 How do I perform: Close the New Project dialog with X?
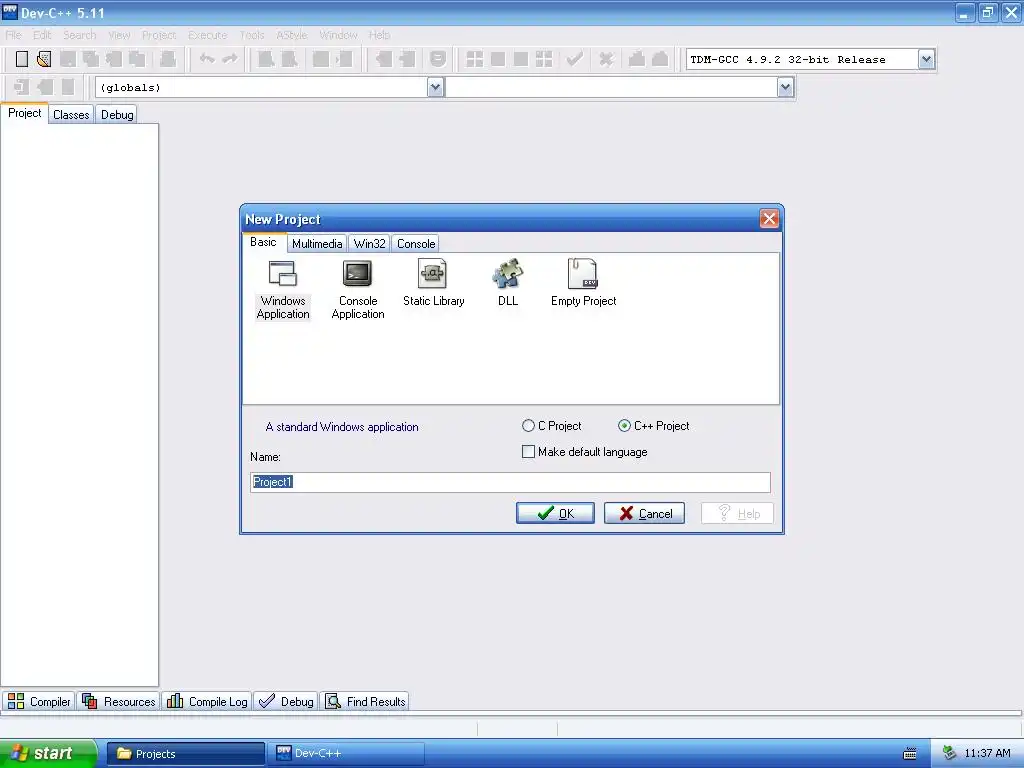(769, 219)
